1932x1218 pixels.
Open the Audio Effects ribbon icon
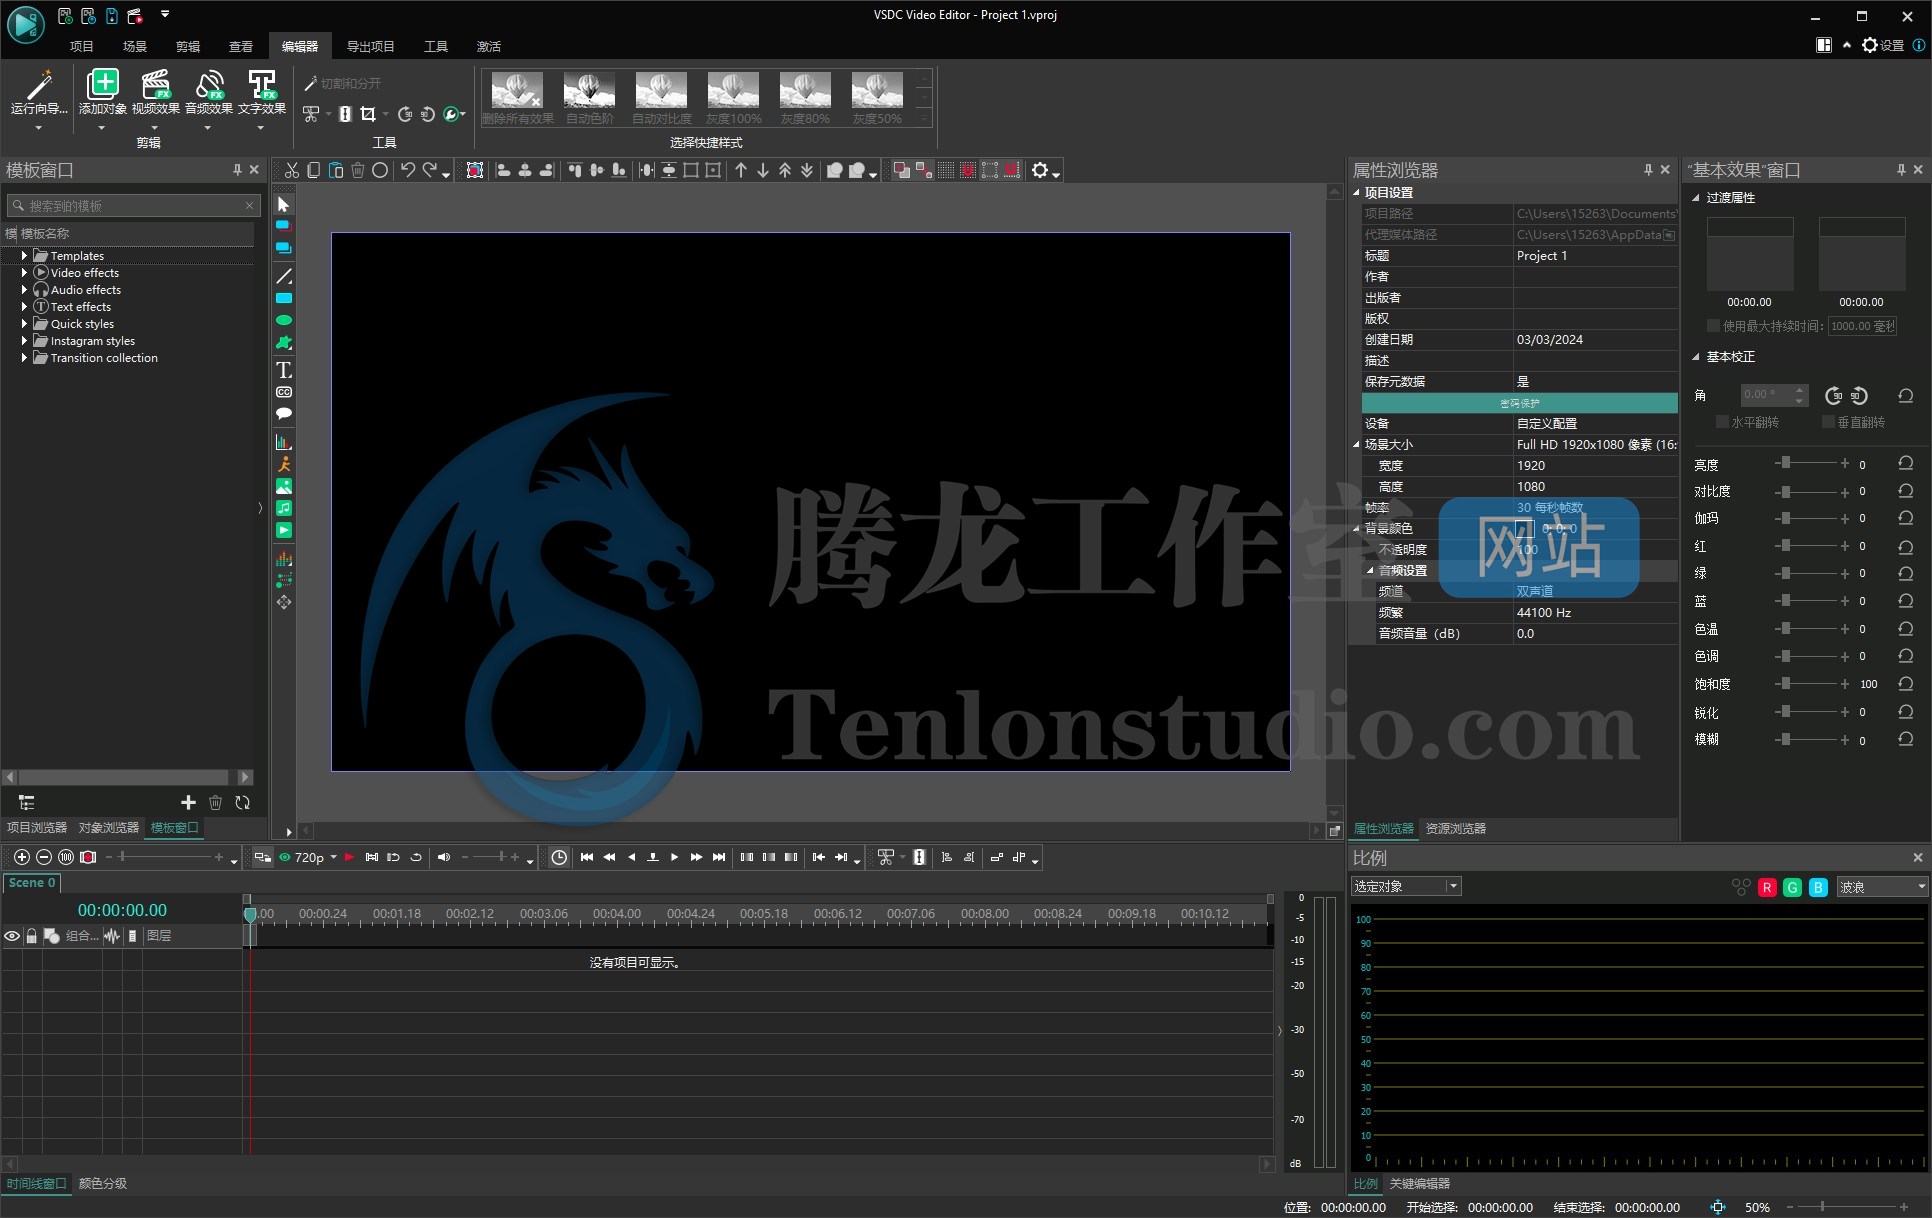[x=208, y=85]
